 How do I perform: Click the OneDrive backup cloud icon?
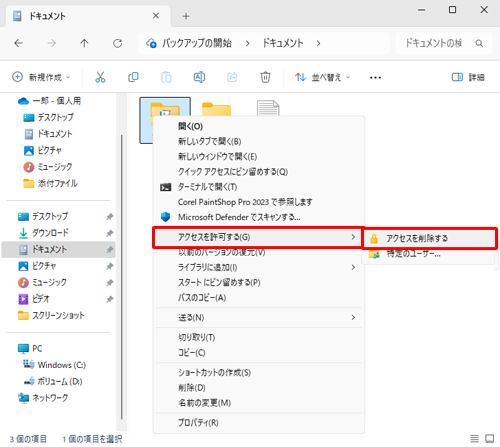[151, 43]
